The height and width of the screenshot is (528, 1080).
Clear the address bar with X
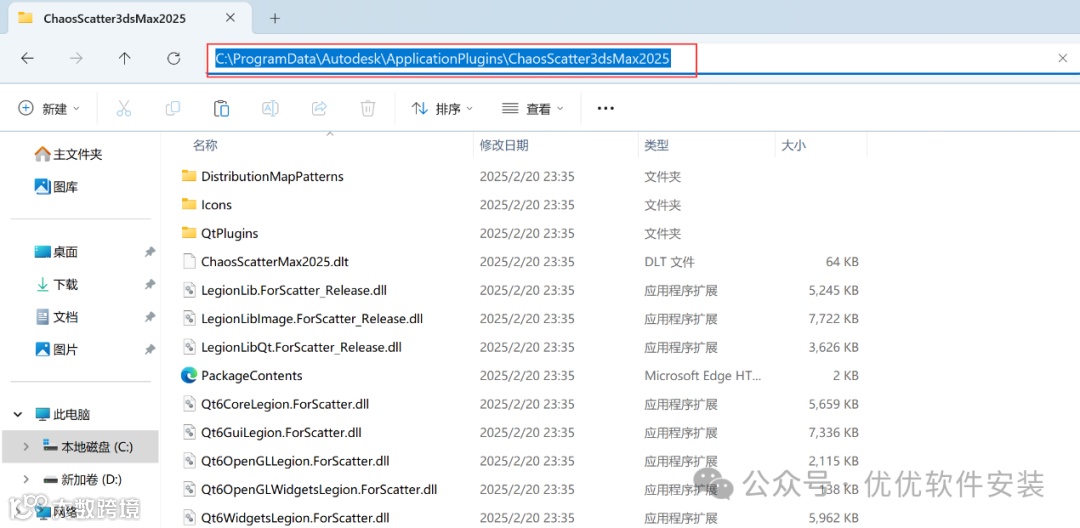(1063, 59)
